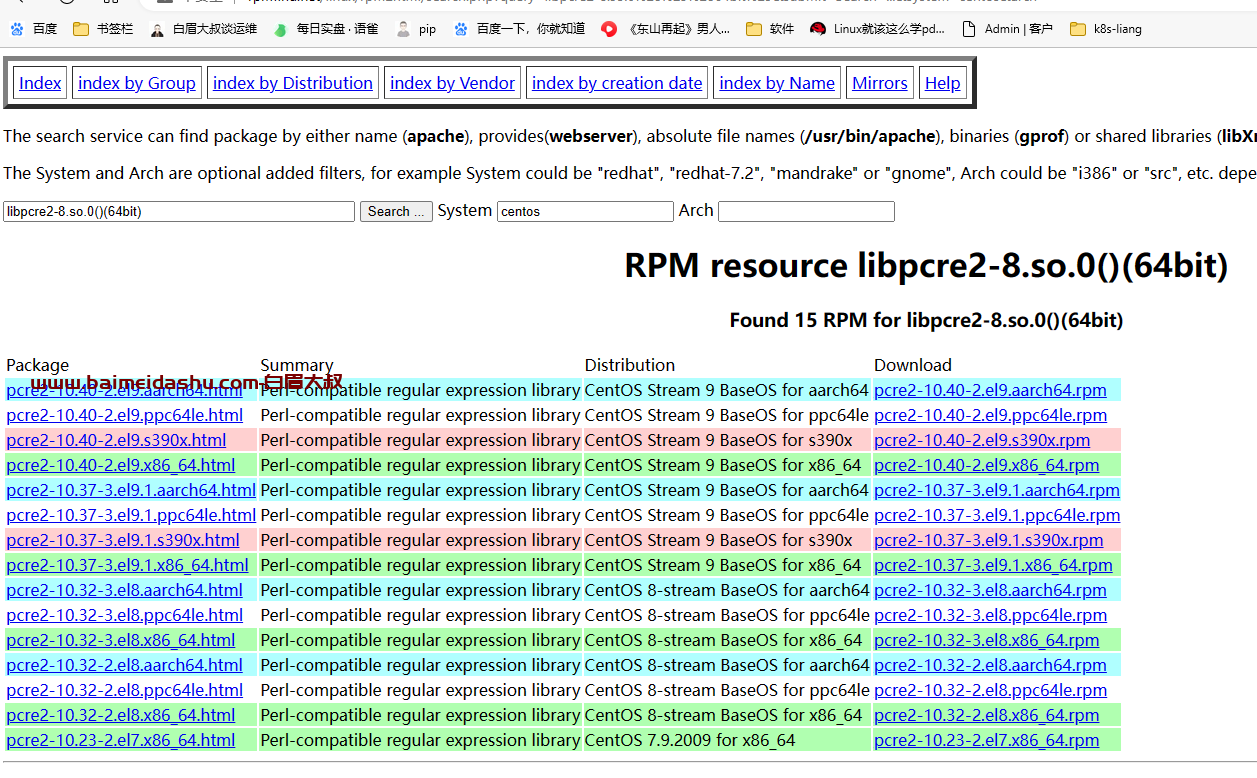Viewport: 1257px width, 778px height.
Task: Download pcre2-10.37-3.el9.1.x86_64.rpm
Action: (x=993, y=565)
